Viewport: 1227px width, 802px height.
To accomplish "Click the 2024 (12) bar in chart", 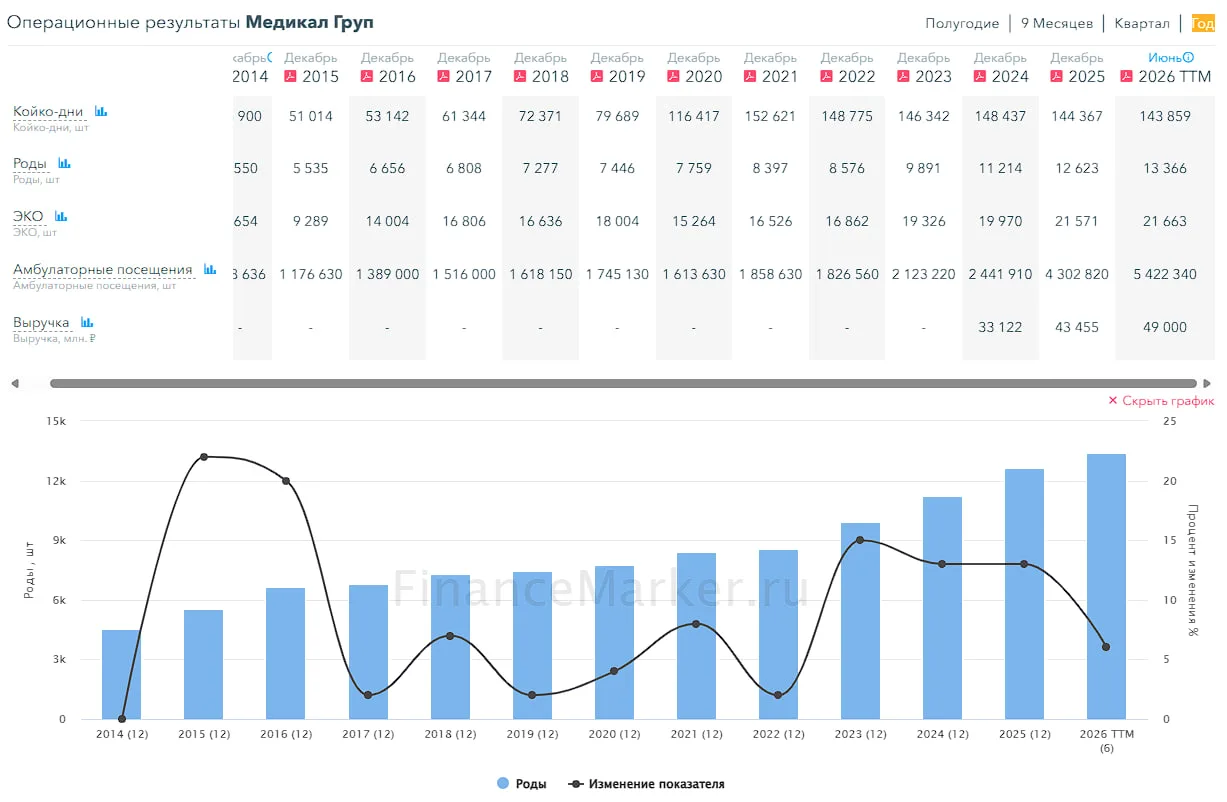I will pos(942,608).
